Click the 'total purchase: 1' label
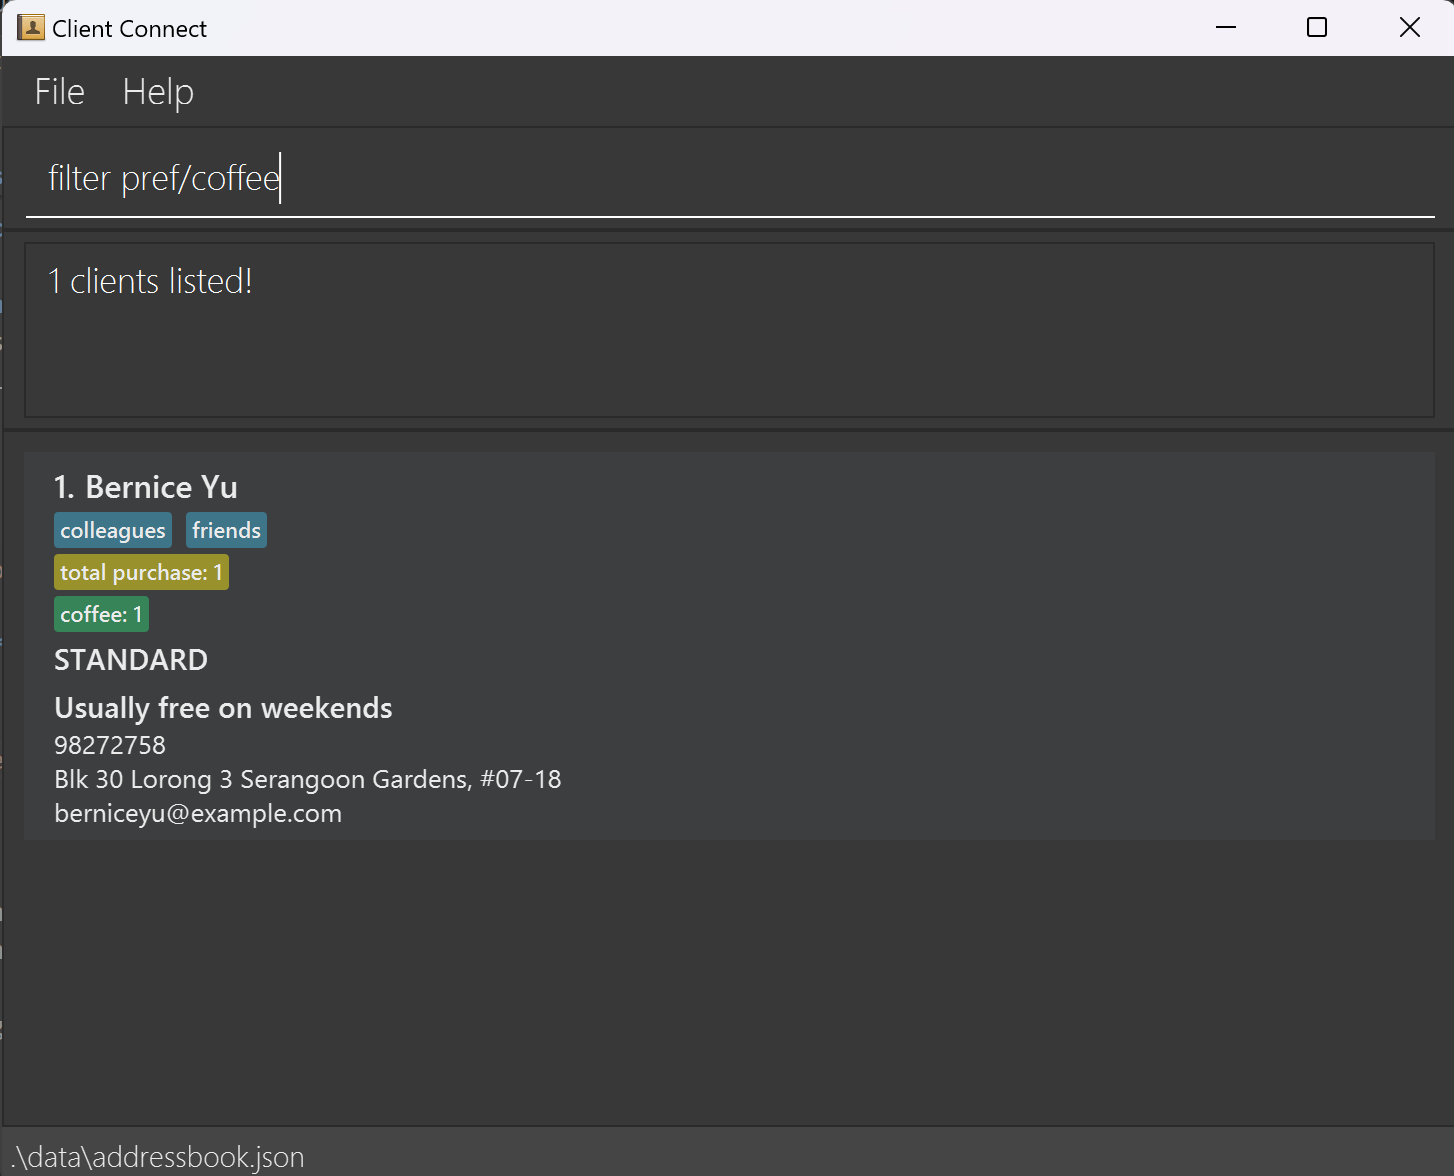The height and width of the screenshot is (1176, 1454). [141, 572]
